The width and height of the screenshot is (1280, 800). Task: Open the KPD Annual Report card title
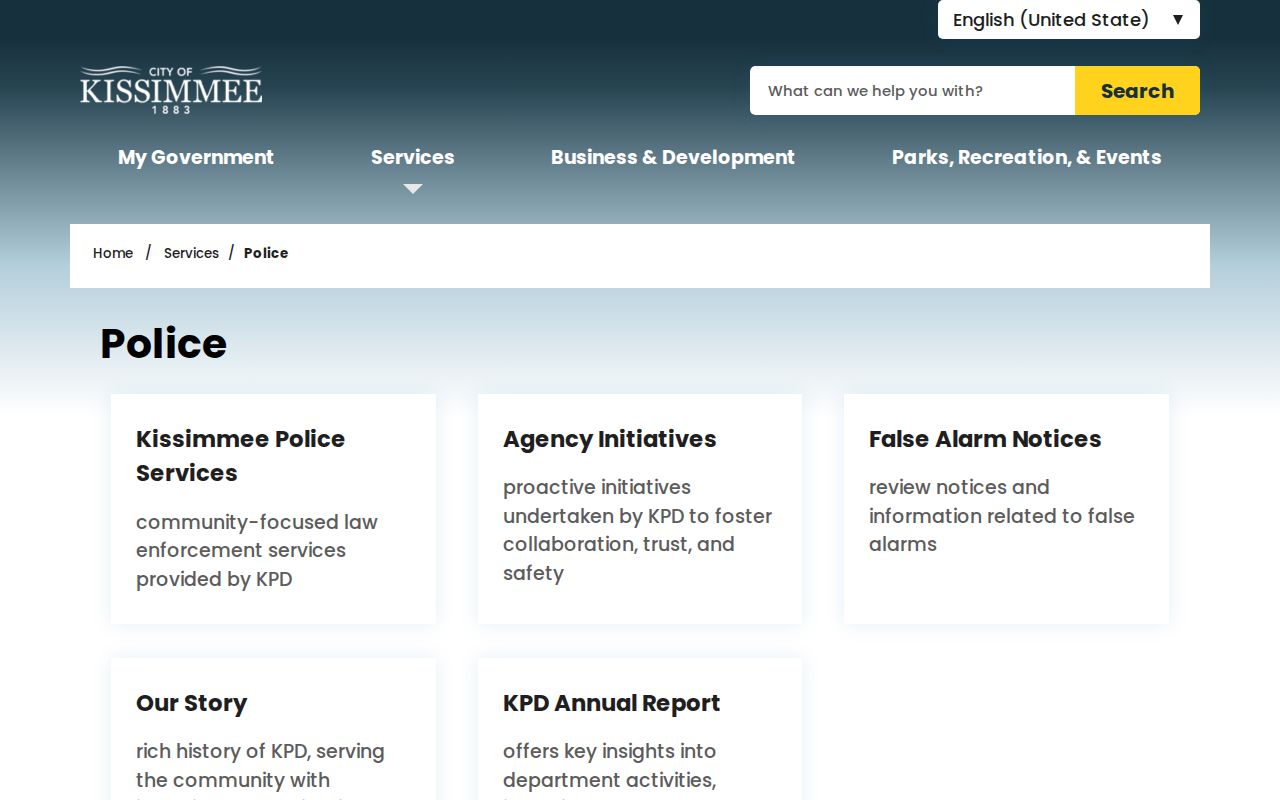point(611,703)
